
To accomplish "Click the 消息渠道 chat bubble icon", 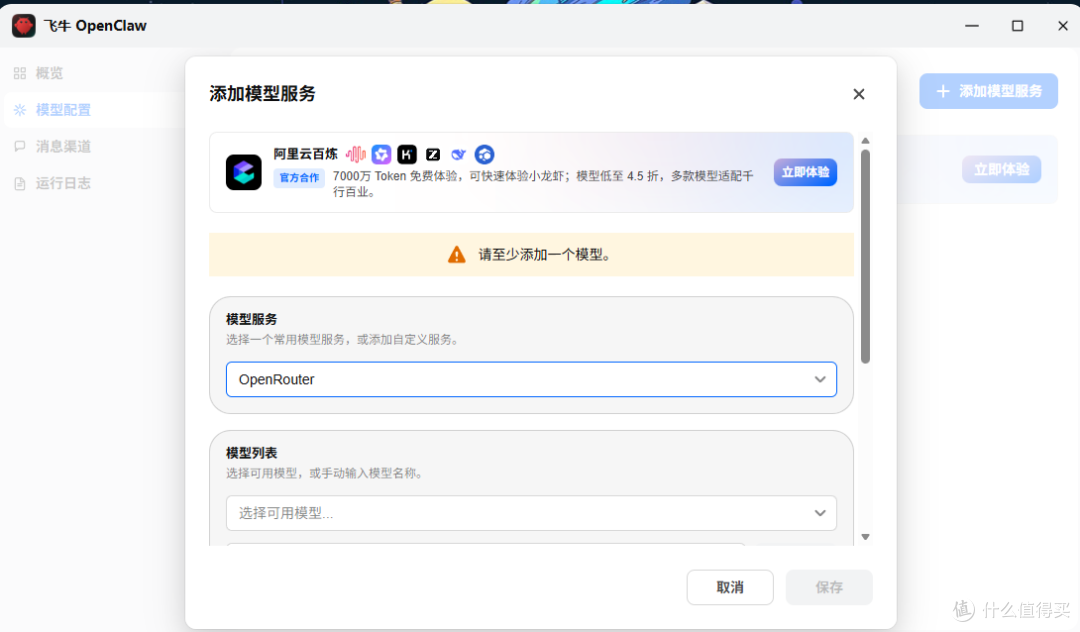I will point(20,146).
